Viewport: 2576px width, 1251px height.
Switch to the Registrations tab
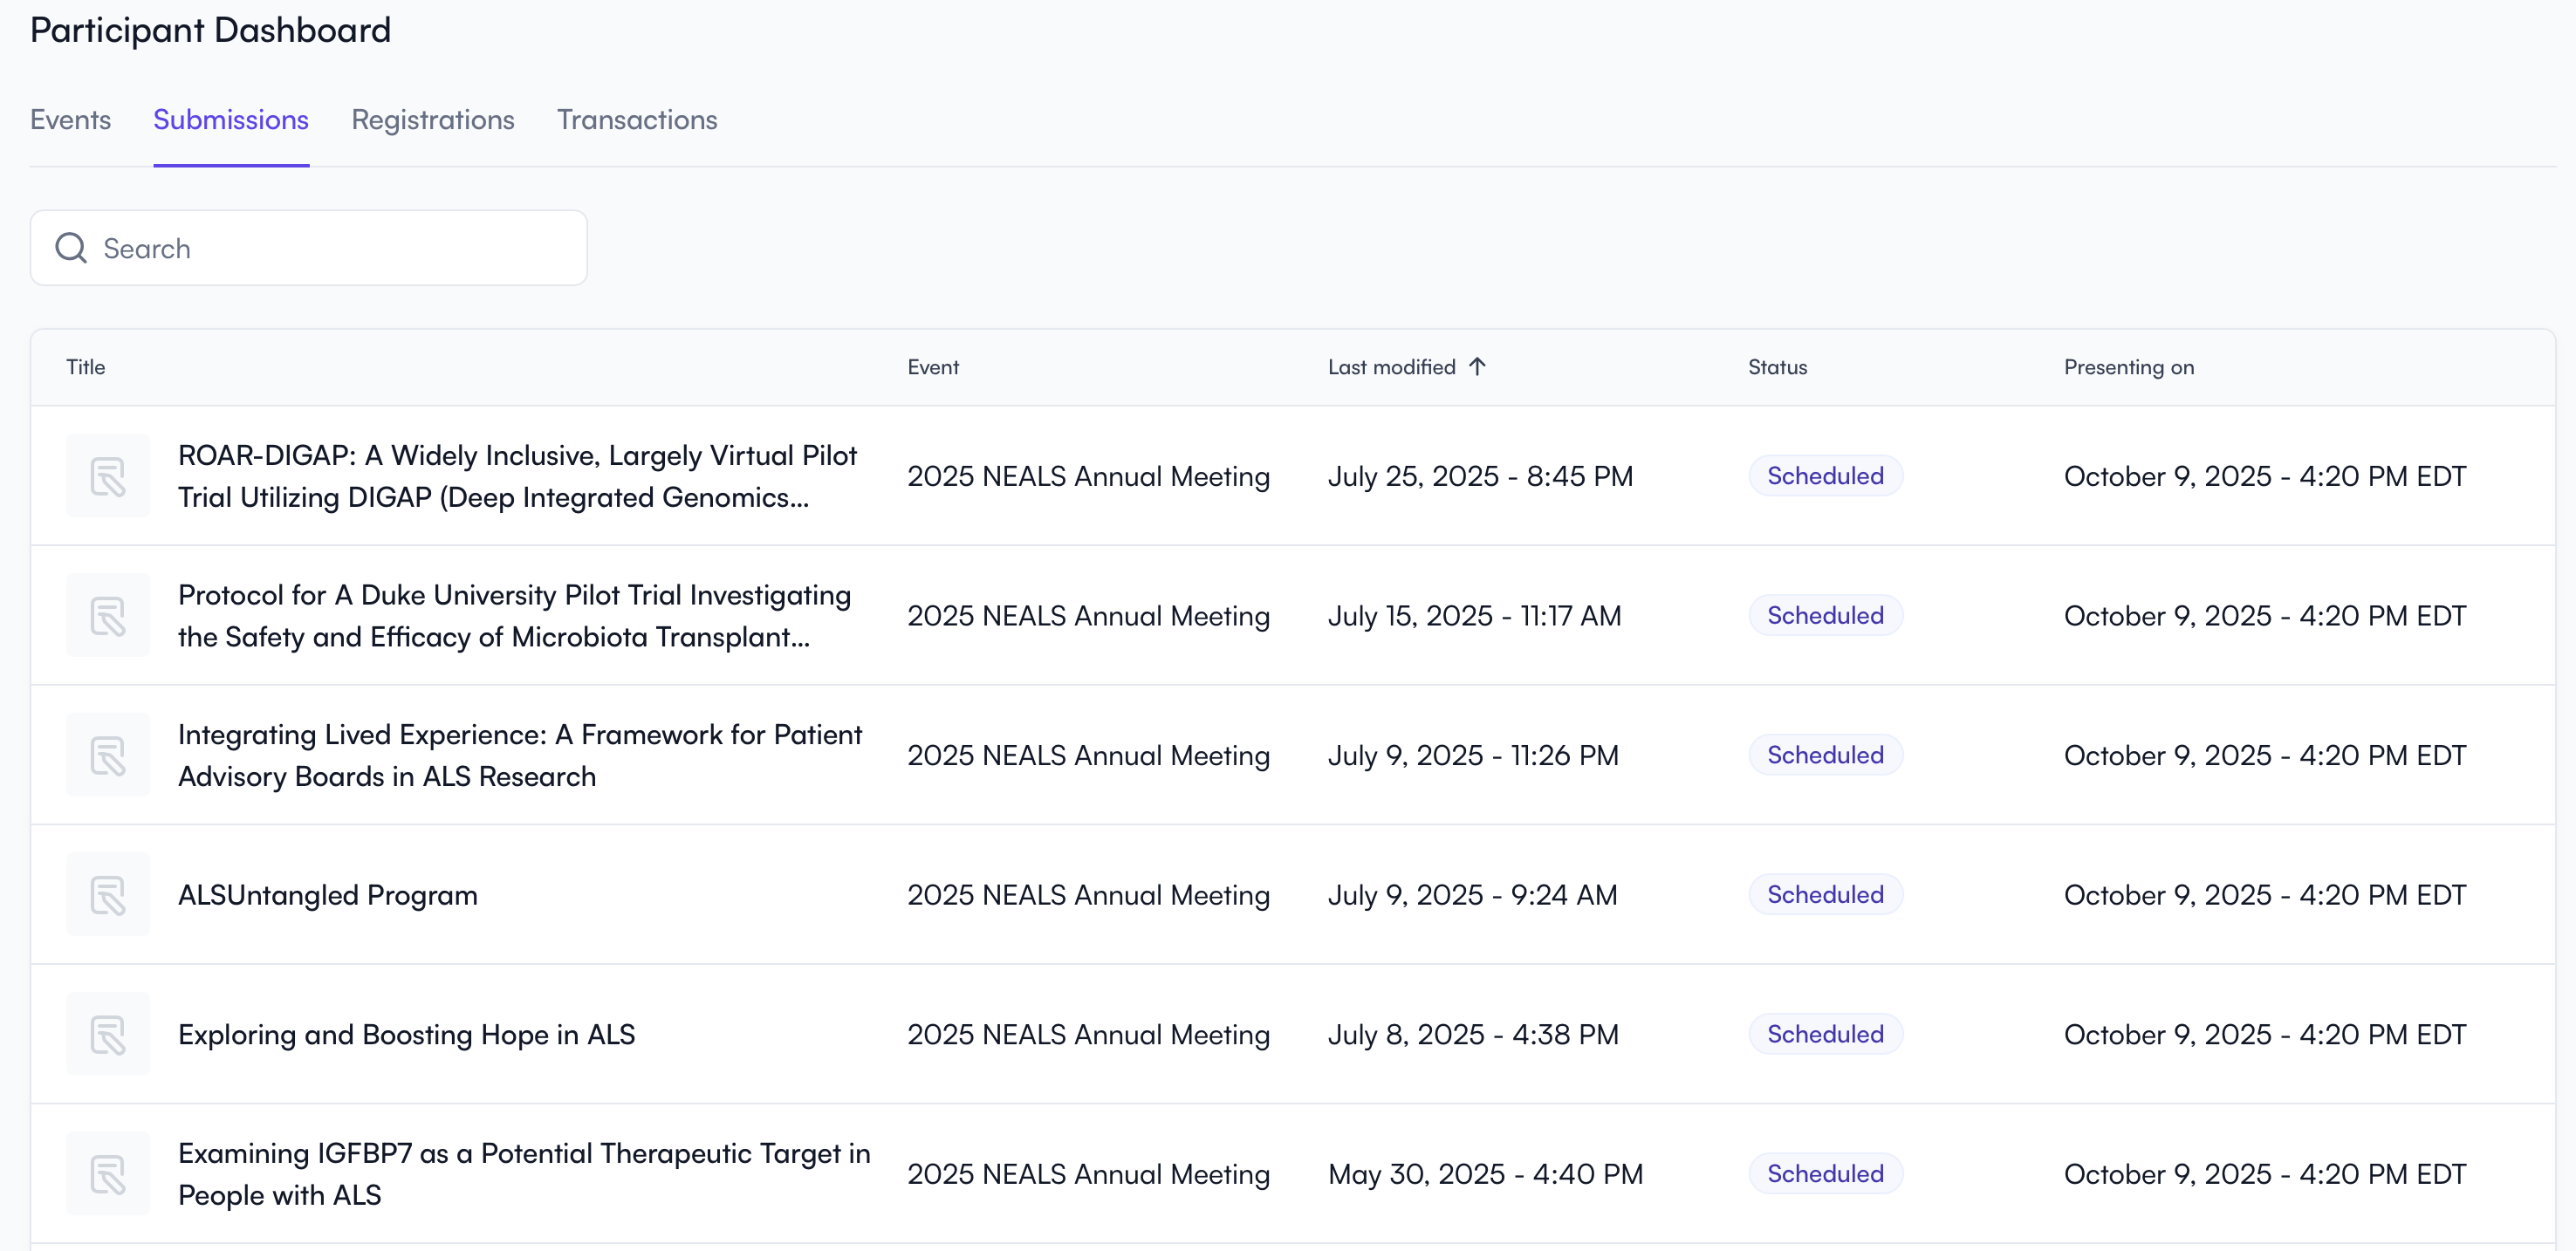click(432, 120)
